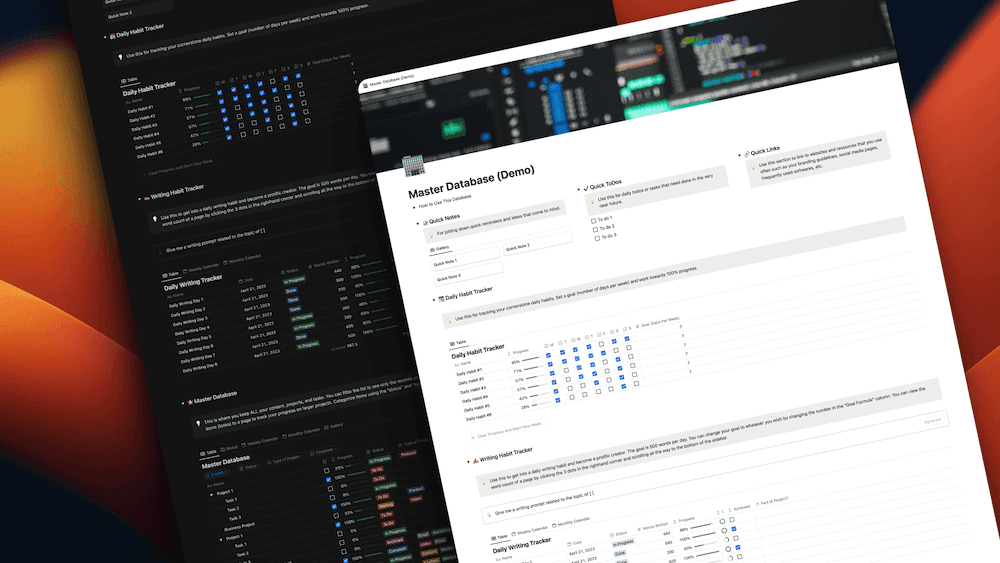Click Clear Progress and Start New Week, light window

(507, 430)
